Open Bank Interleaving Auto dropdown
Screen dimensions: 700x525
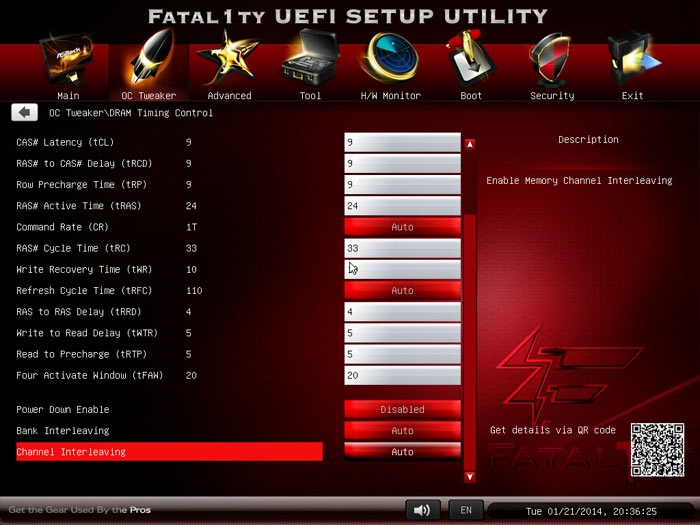coord(402,431)
